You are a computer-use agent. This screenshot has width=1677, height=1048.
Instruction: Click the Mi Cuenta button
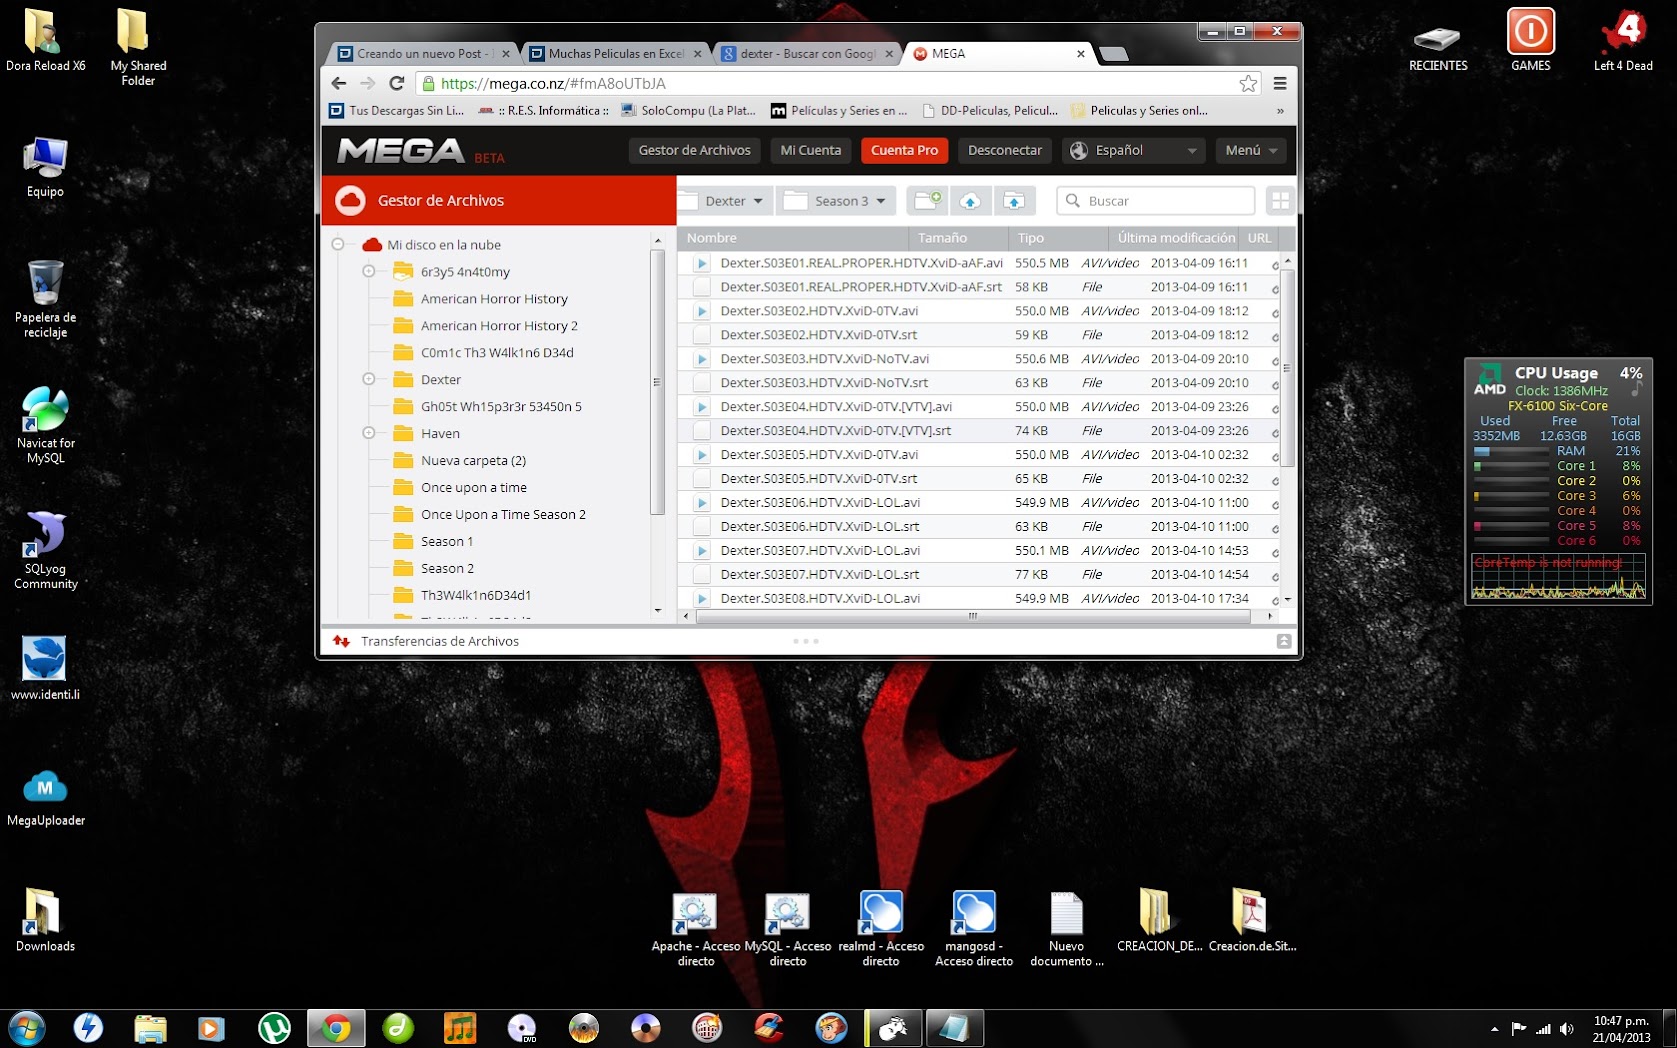tap(811, 151)
